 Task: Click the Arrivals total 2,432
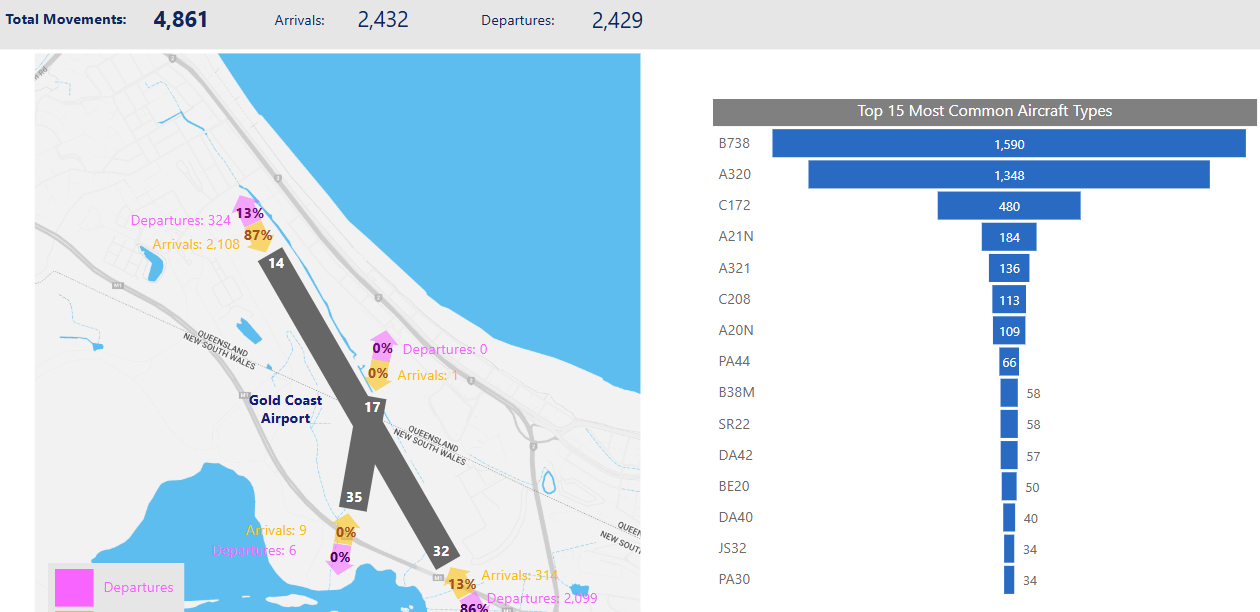click(383, 20)
